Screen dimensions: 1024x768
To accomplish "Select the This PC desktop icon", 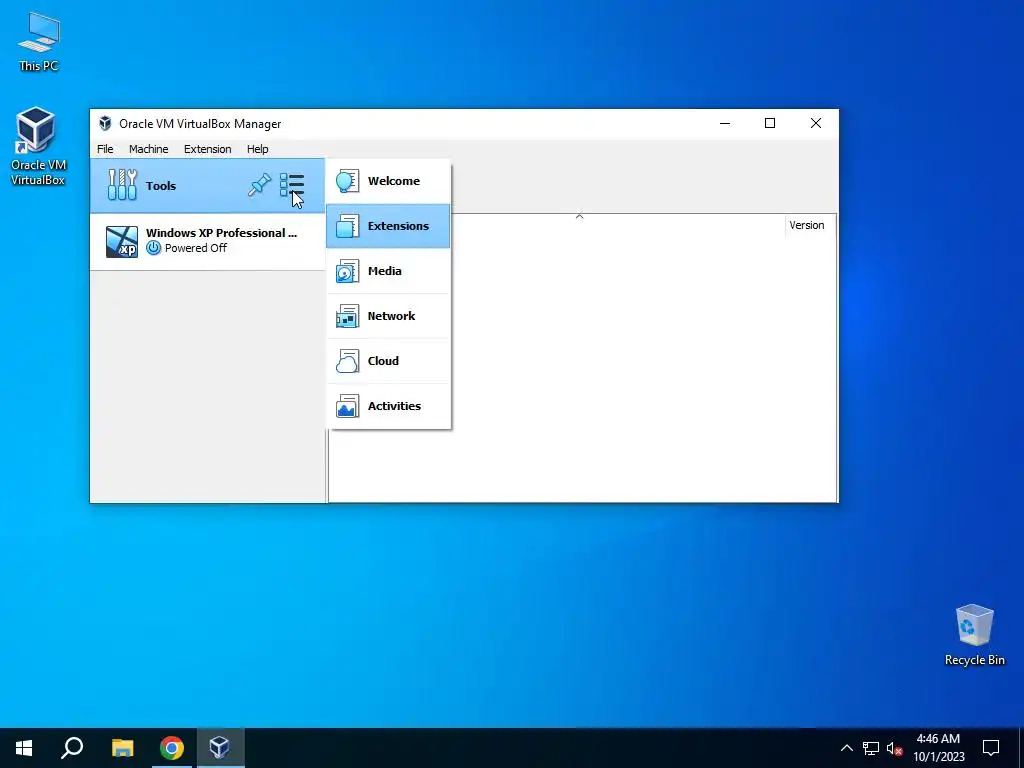I will [x=38, y=42].
